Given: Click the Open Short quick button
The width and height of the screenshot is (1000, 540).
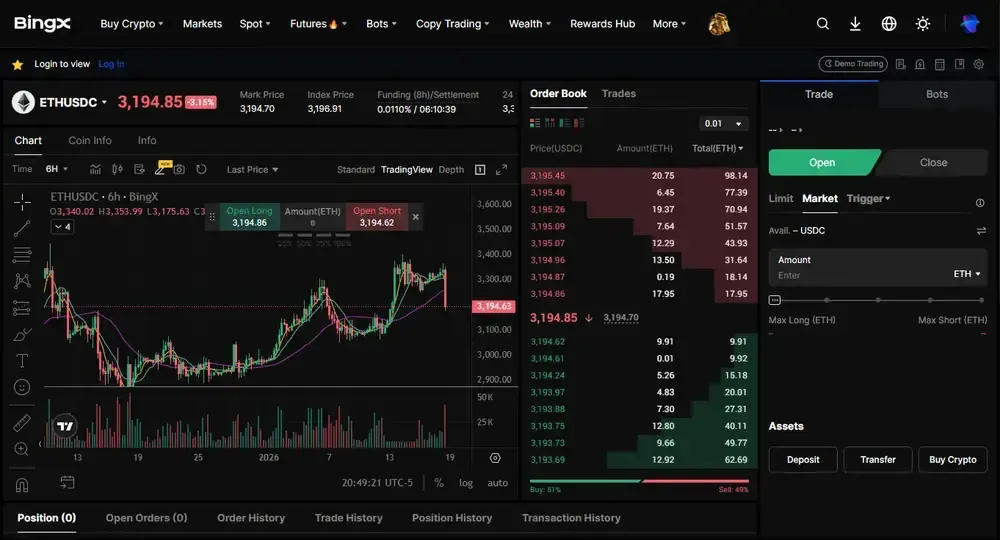Looking at the screenshot, I should (377, 217).
